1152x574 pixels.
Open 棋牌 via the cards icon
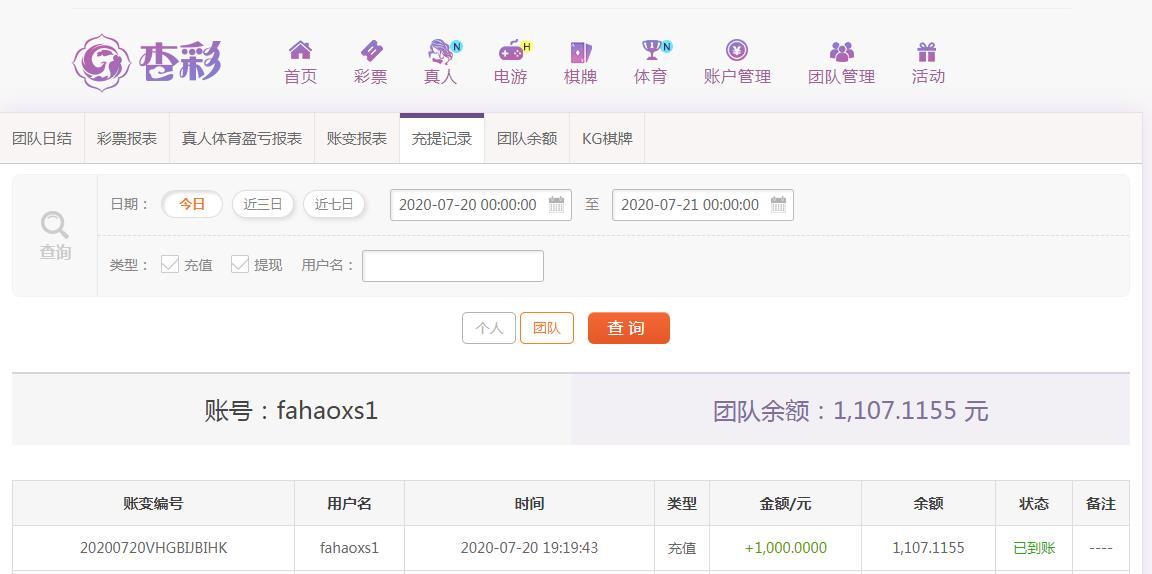(580, 51)
